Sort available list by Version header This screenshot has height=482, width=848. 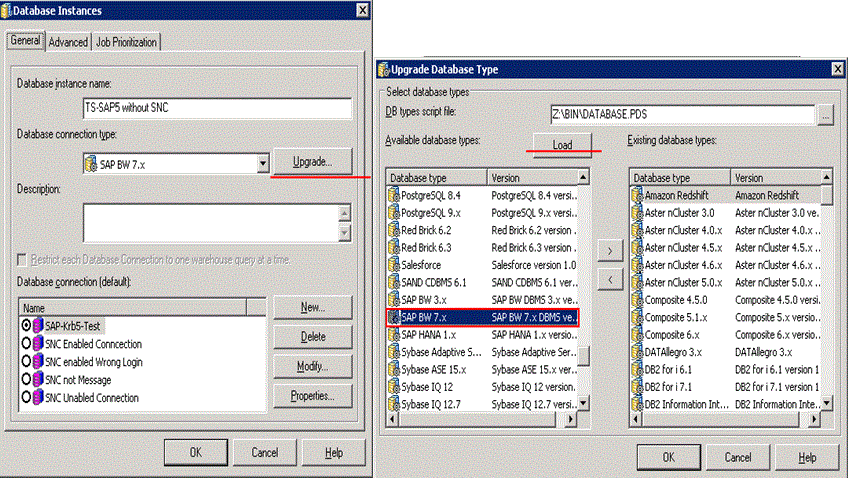point(533,177)
